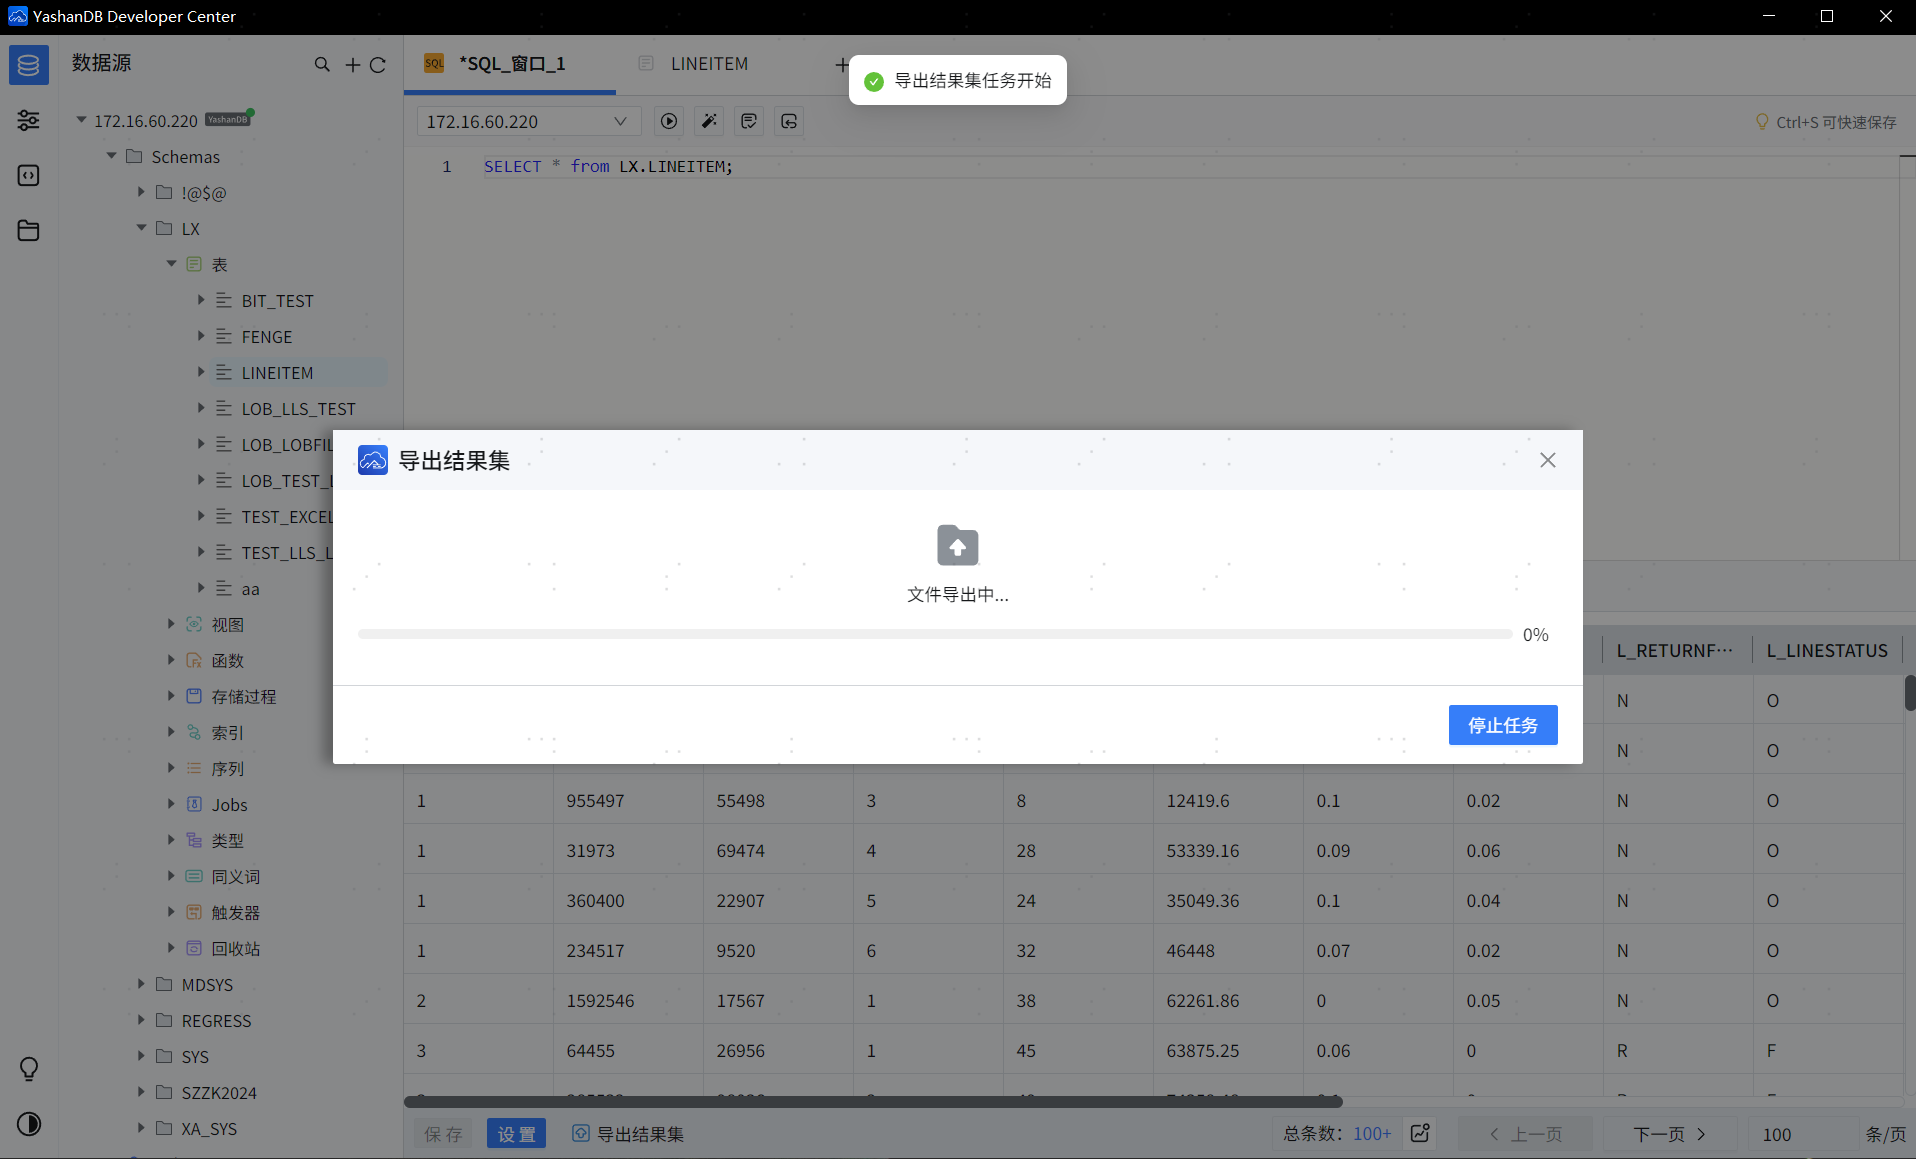Open the folder sidebar icon
Viewport: 1916px width, 1159px height.
pos(28,231)
